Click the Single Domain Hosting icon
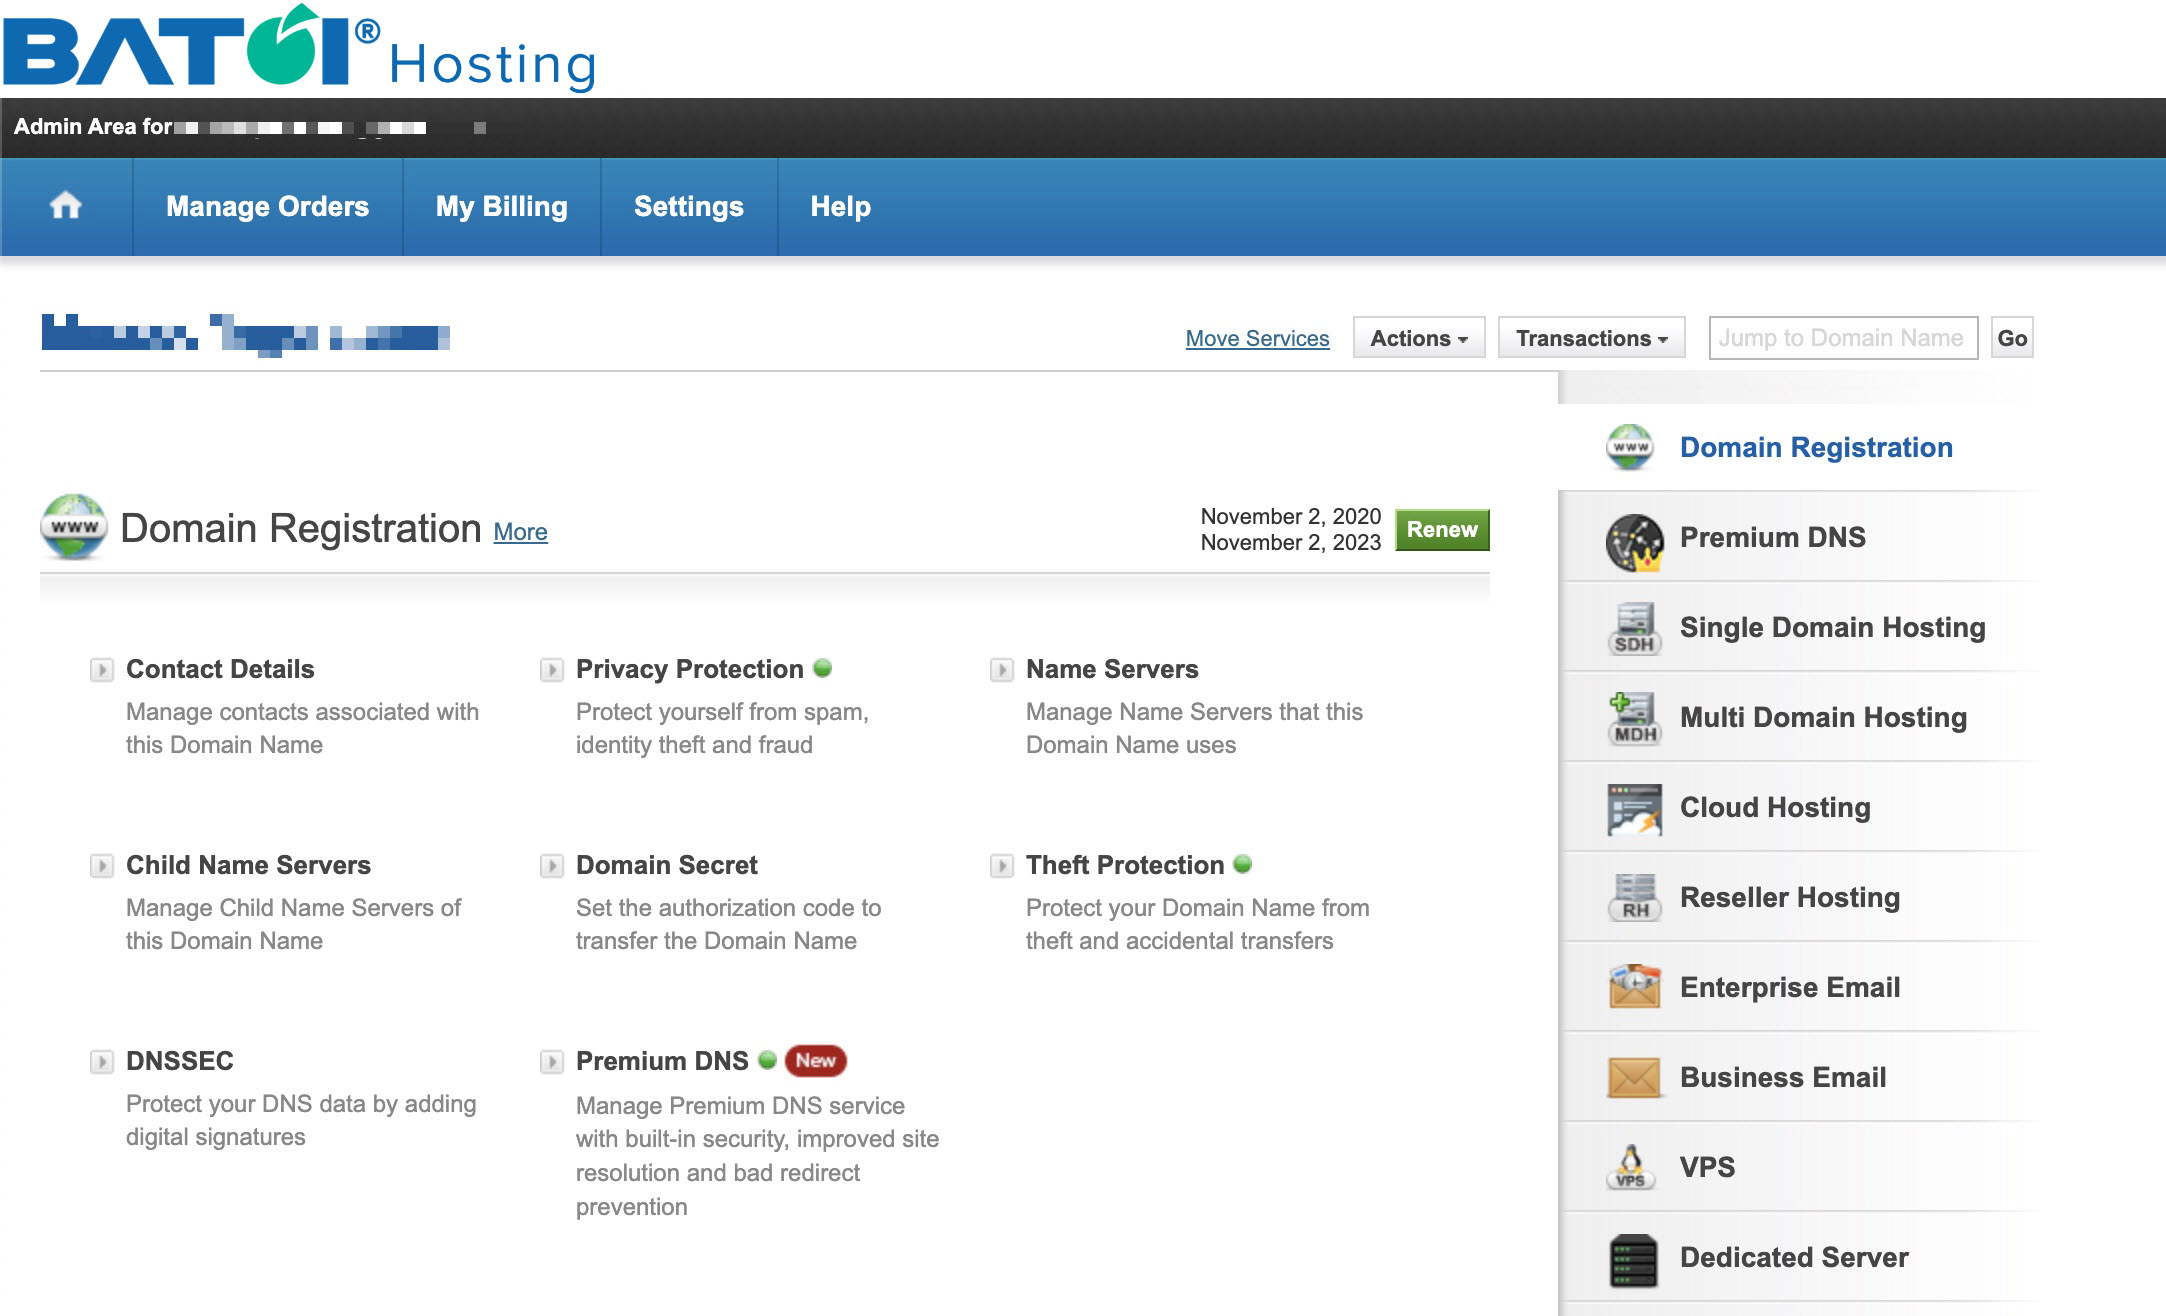The width and height of the screenshot is (2166, 1316). (1632, 628)
